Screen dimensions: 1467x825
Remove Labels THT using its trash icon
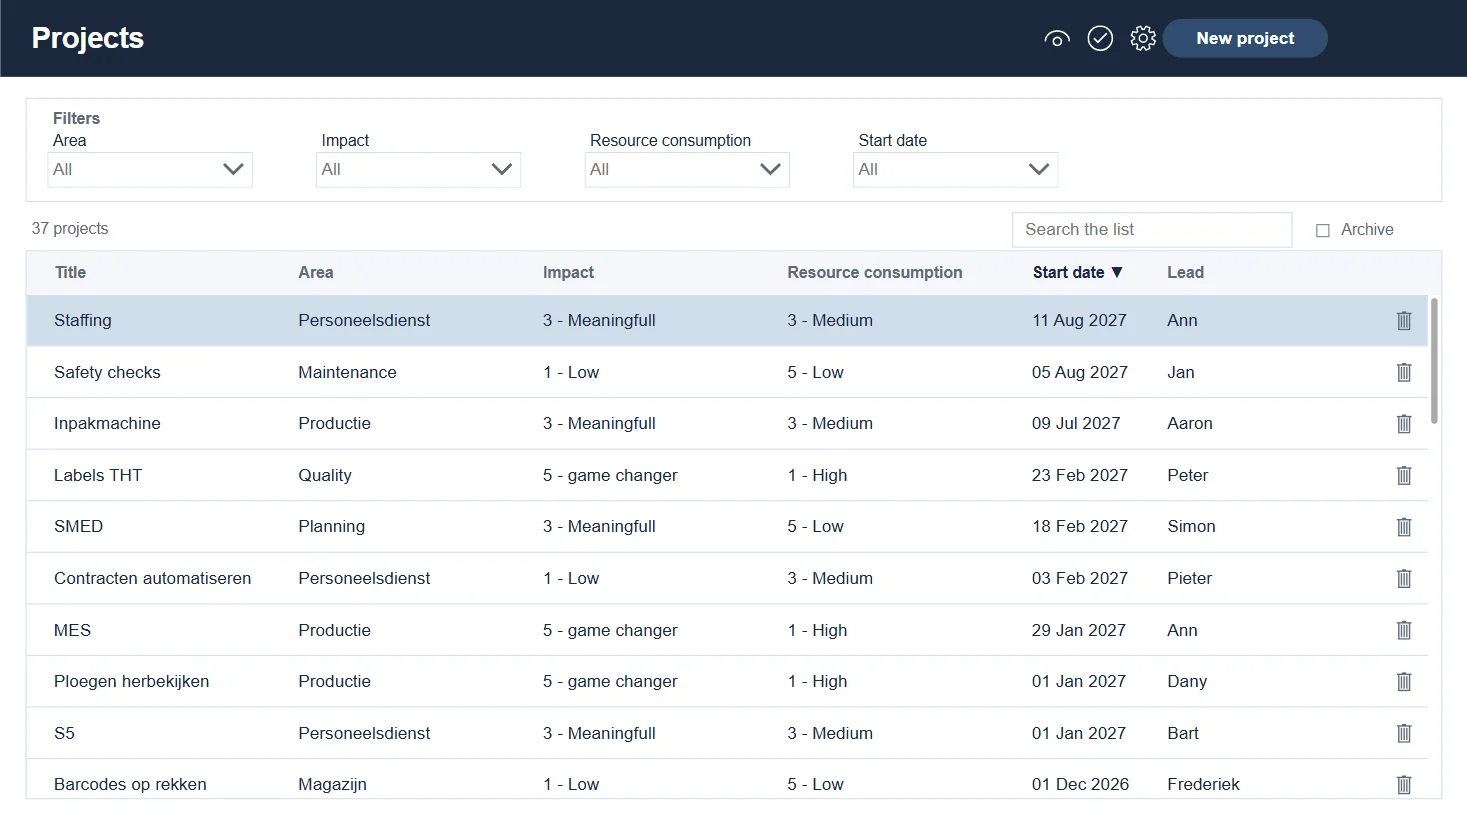[1404, 476]
